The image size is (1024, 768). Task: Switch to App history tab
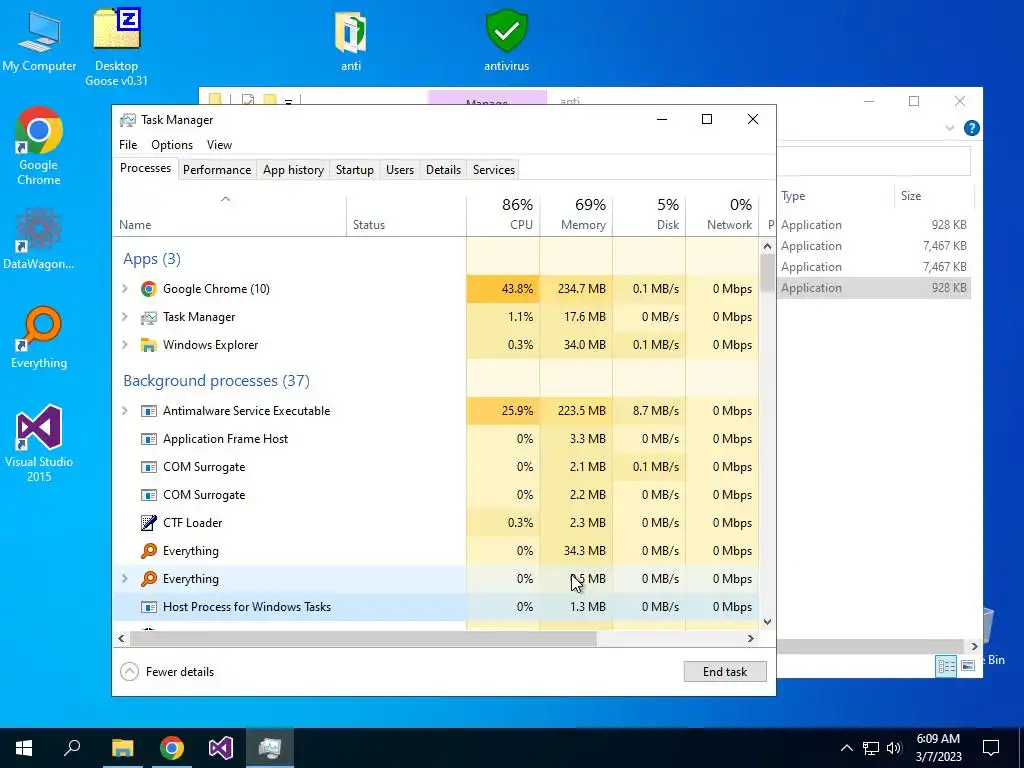pos(293,170)
